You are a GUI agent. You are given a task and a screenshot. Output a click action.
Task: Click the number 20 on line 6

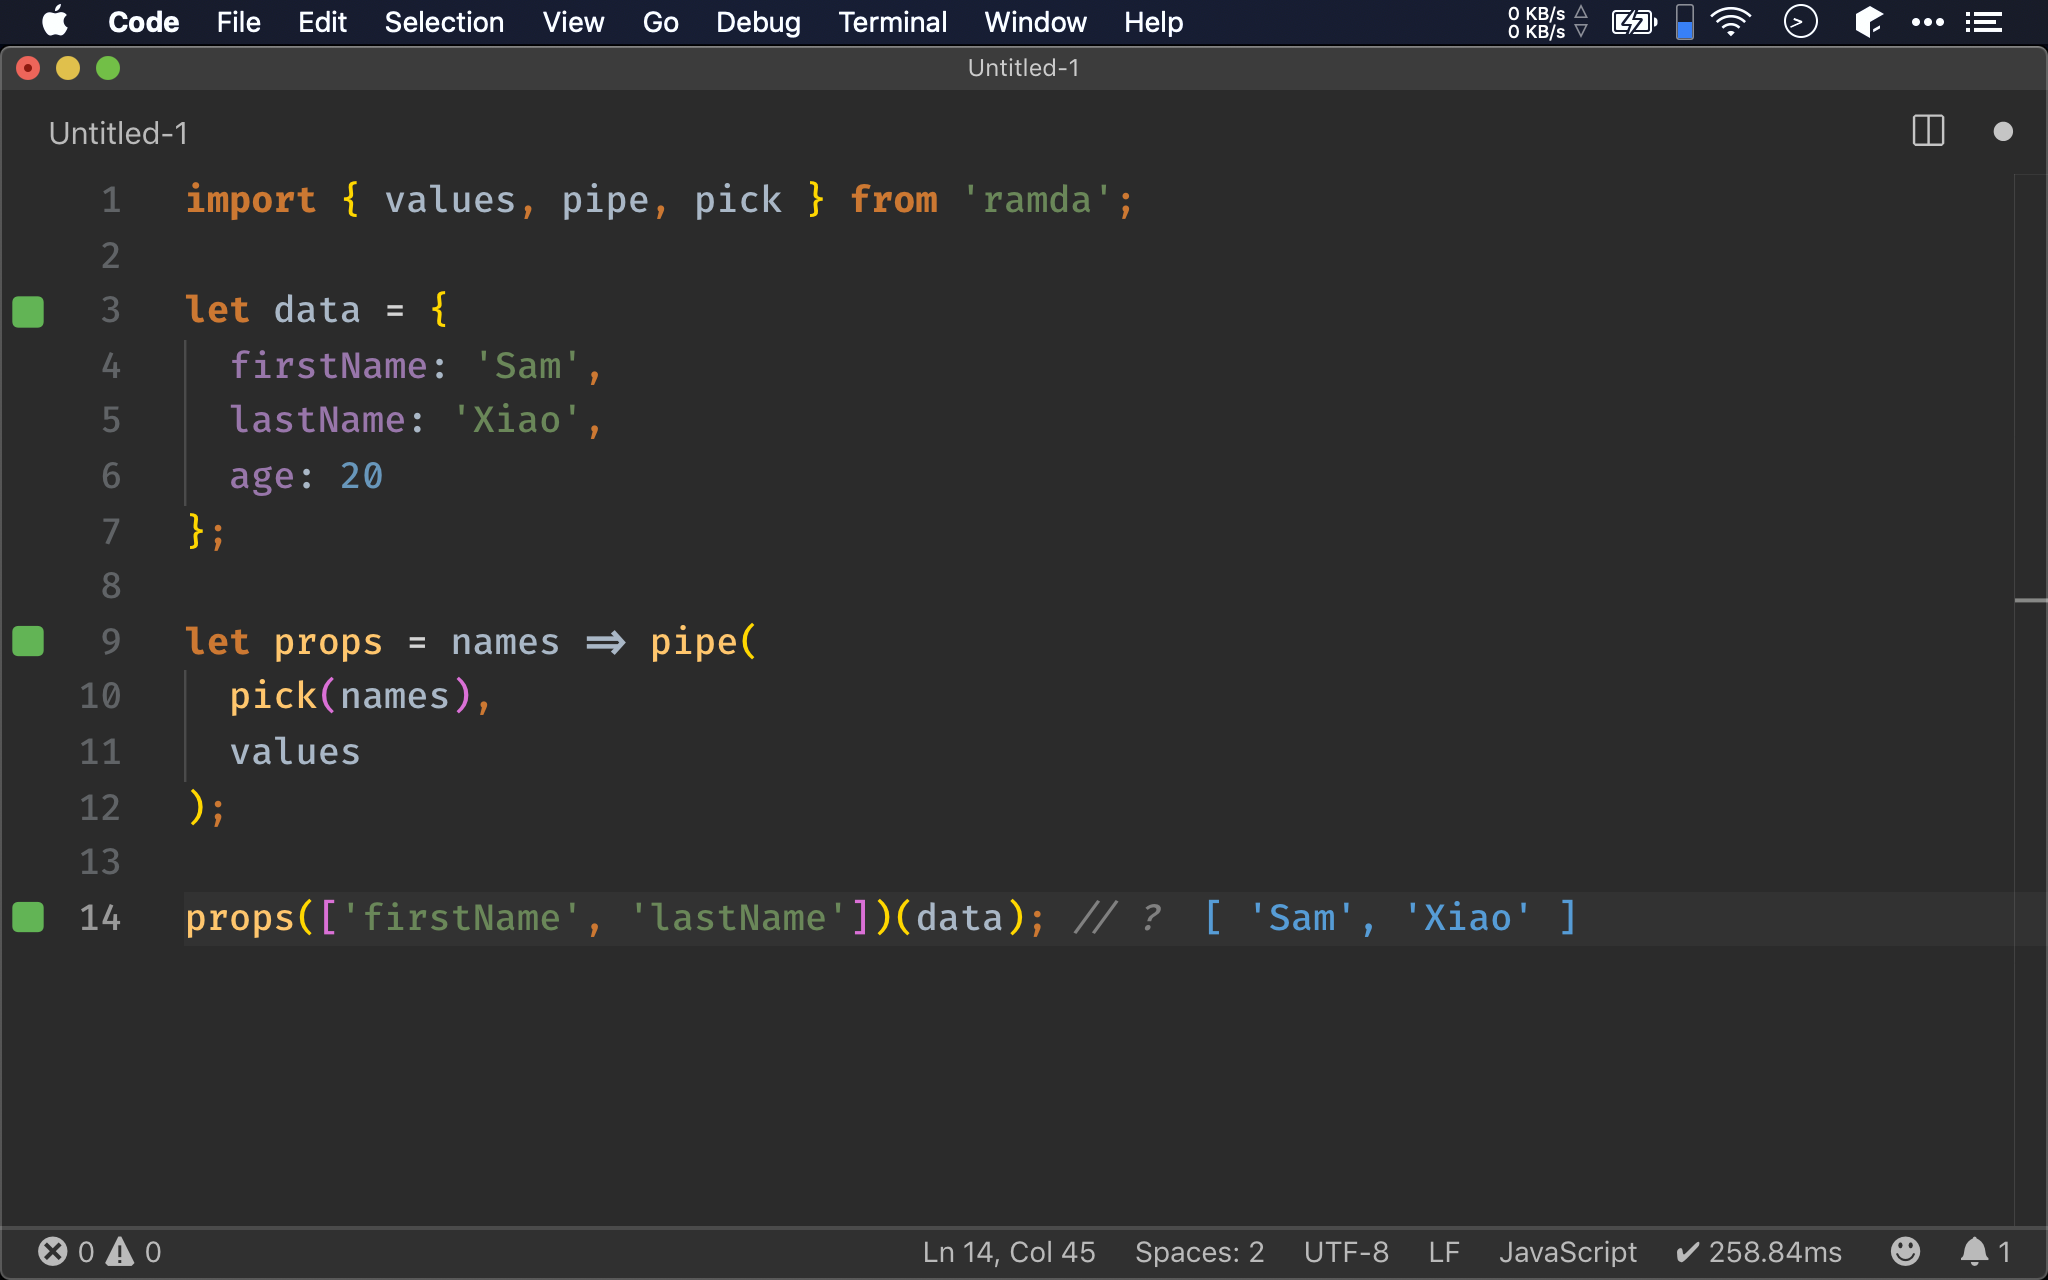(361, 476)
